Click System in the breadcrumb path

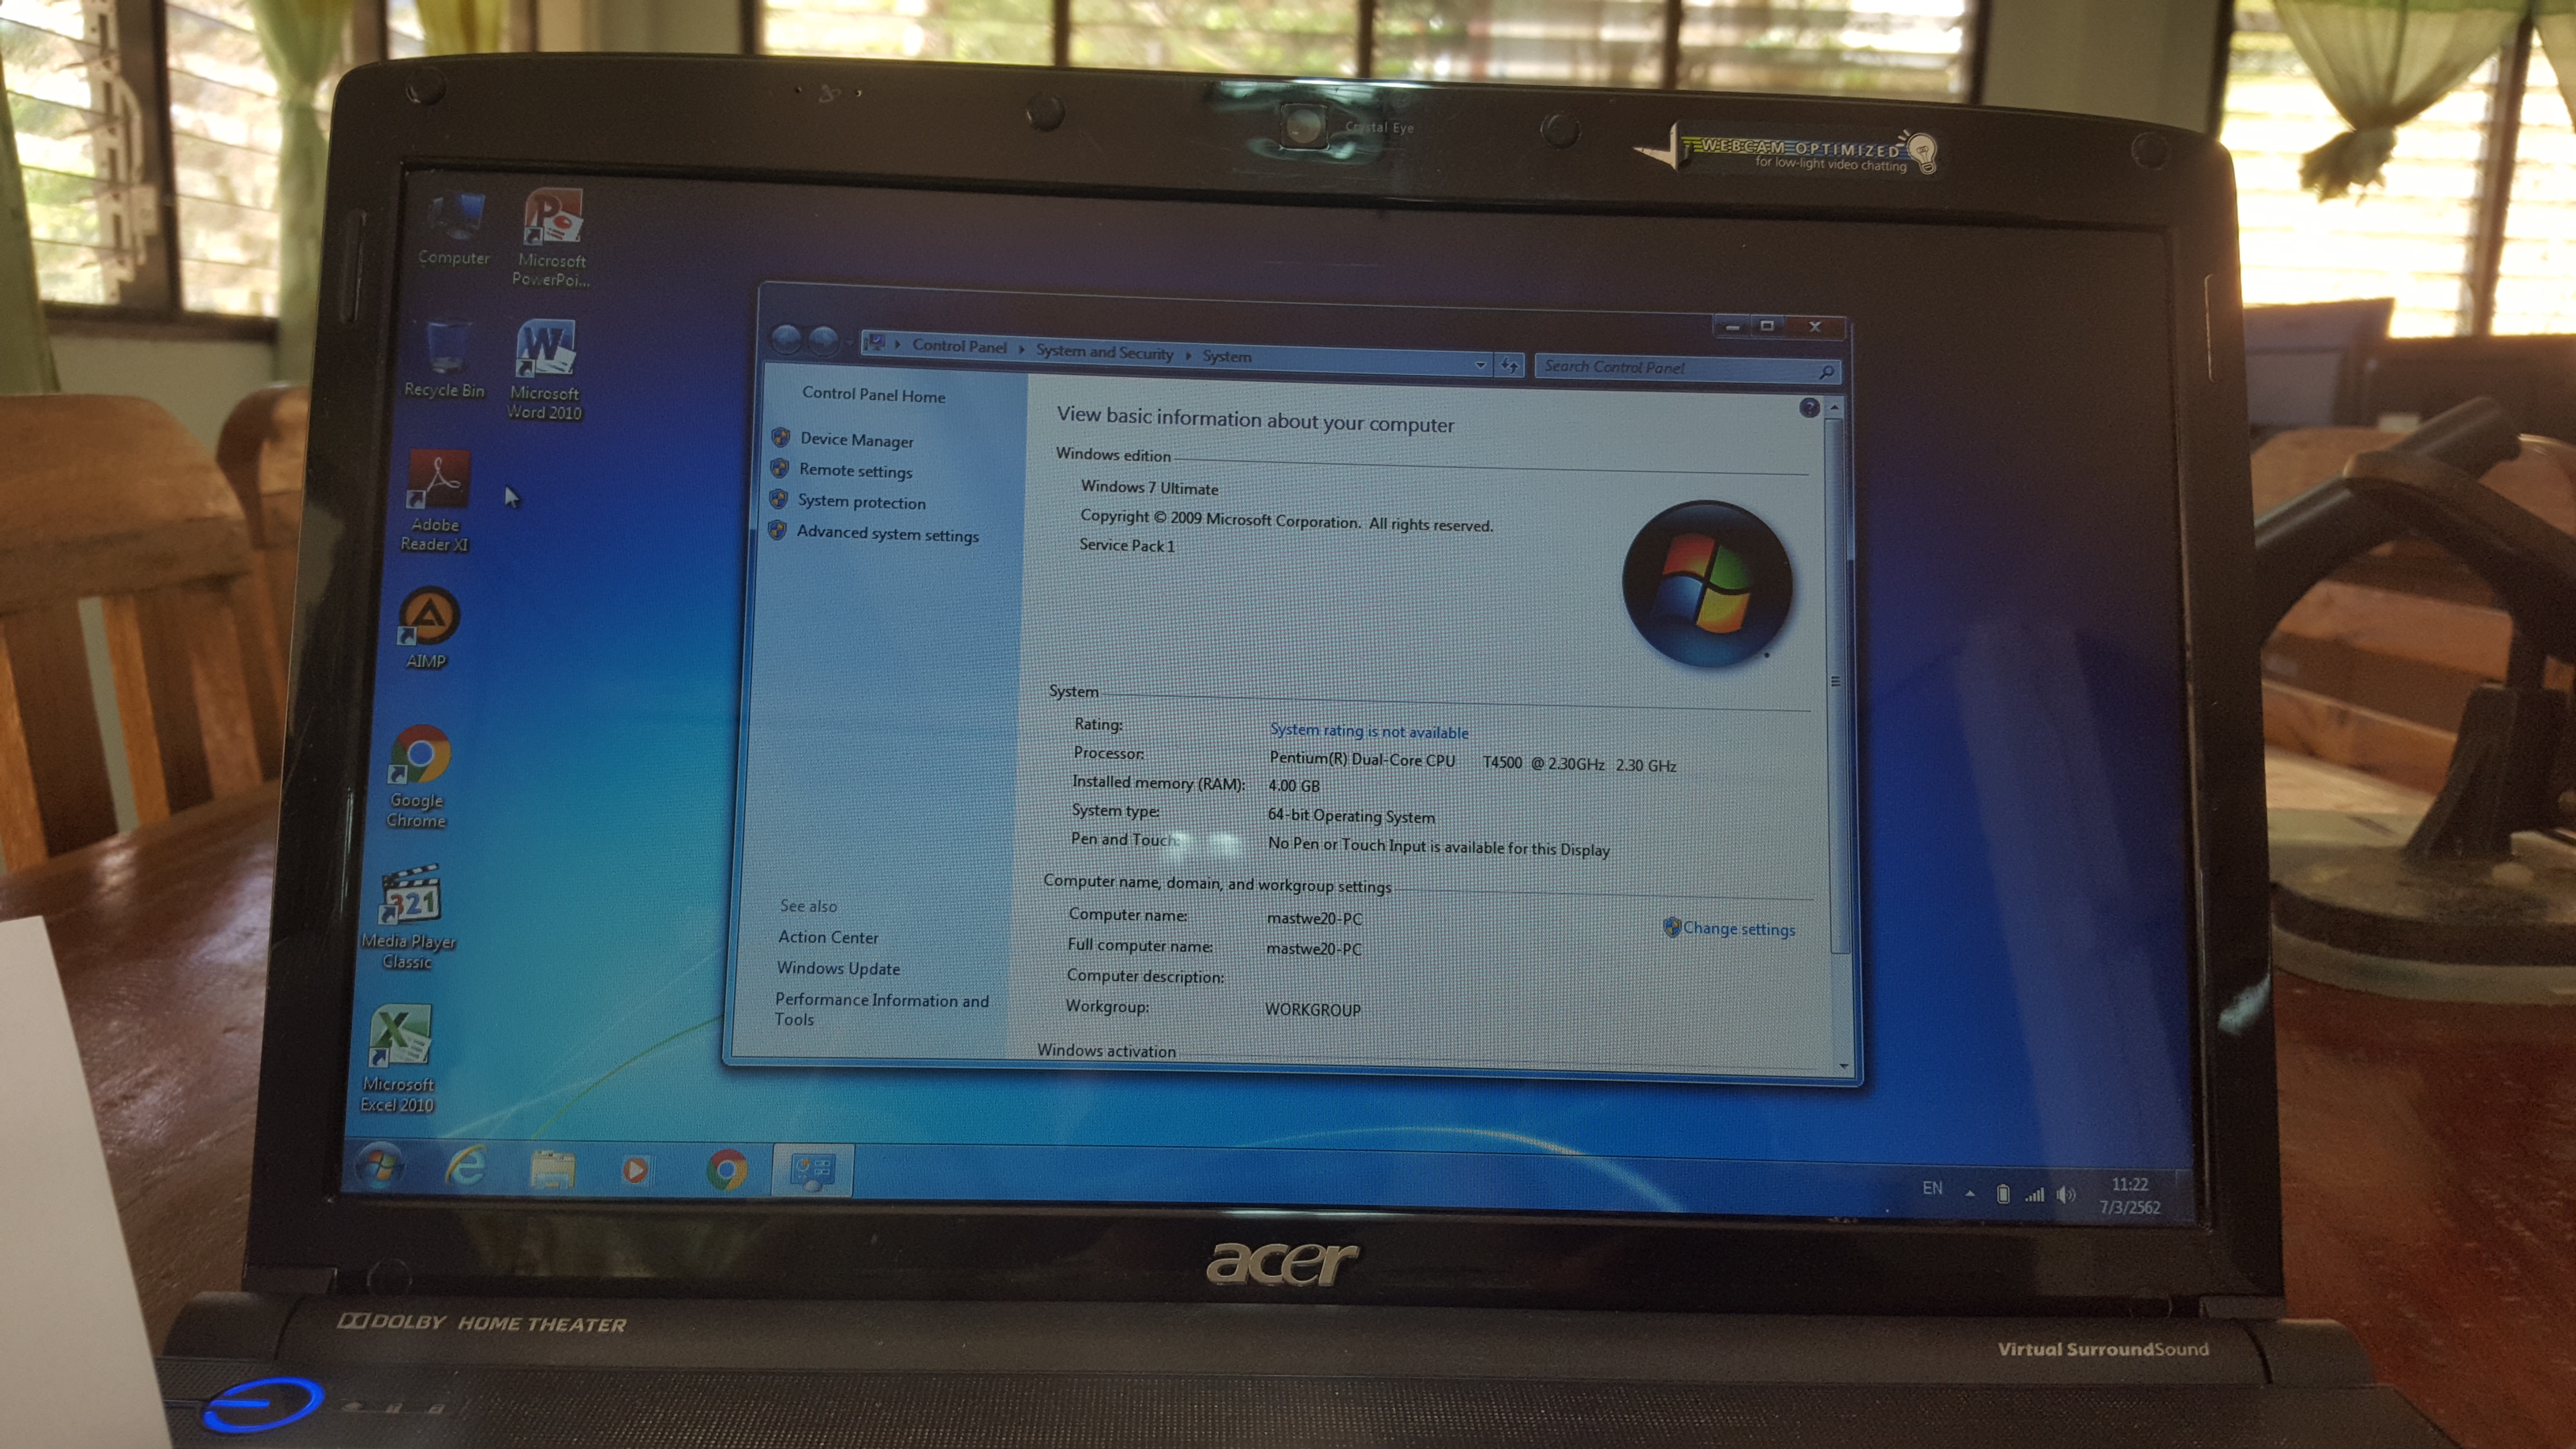tap(1226, 356)
